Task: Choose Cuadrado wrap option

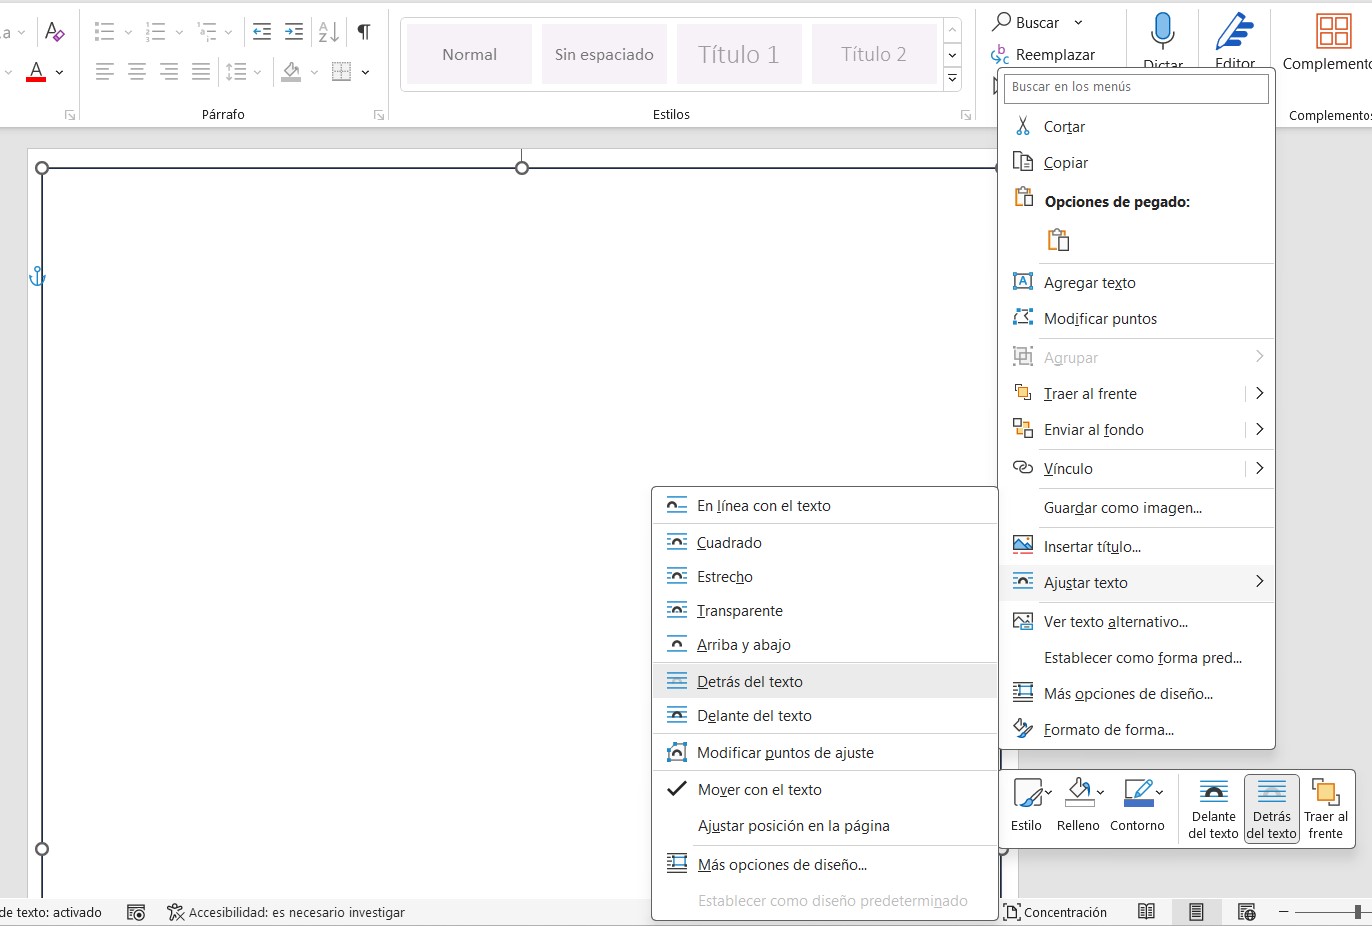Action: (x=825, y=543)
